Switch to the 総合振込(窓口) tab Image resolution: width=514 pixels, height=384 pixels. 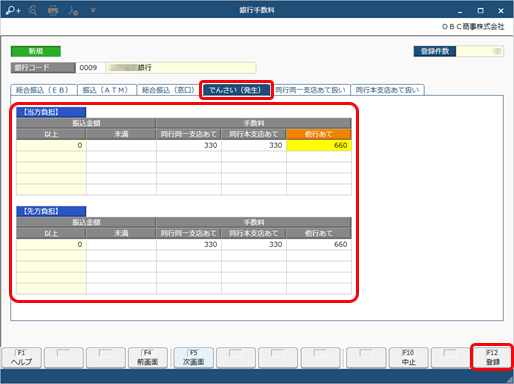169,90
